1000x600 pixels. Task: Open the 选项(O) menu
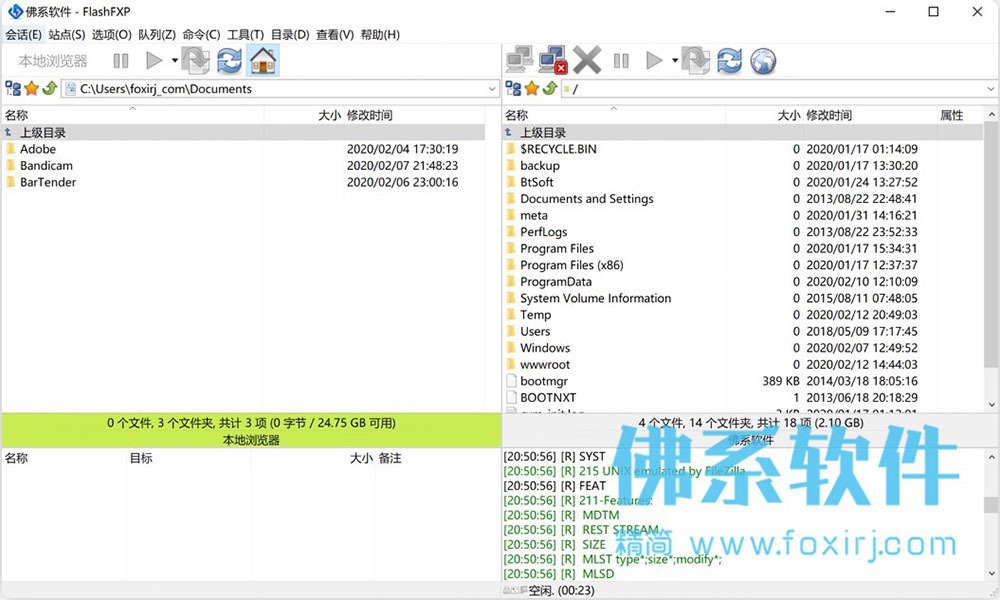click(112, 34)
